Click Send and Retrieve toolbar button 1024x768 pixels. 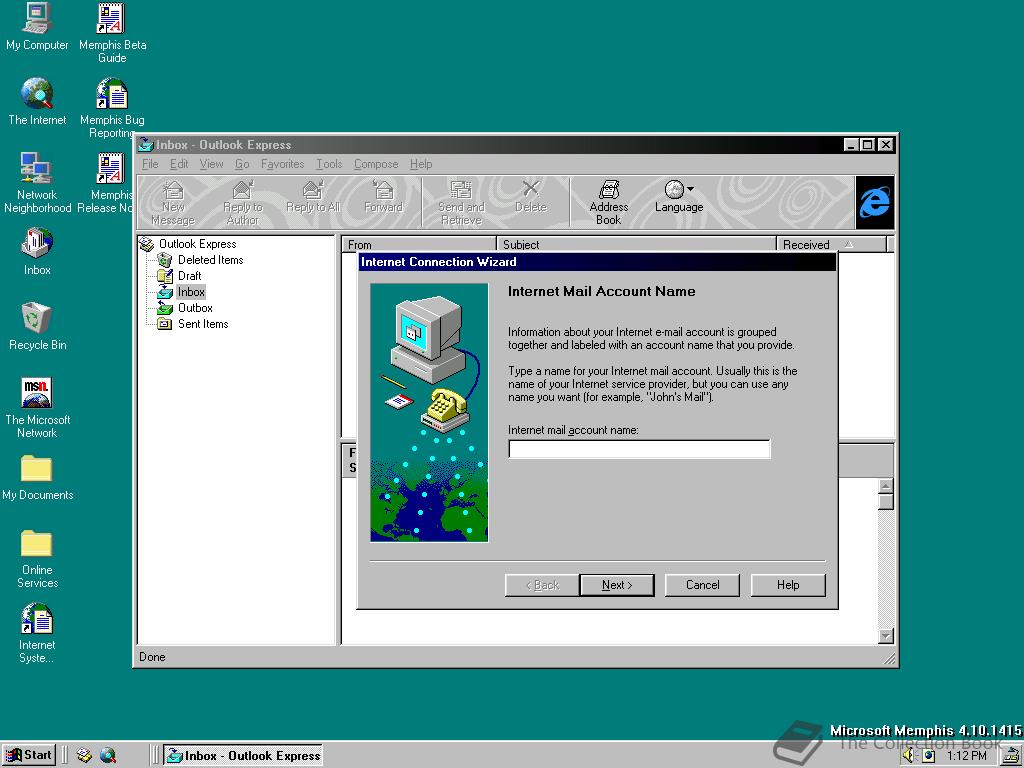click(461, 203)
